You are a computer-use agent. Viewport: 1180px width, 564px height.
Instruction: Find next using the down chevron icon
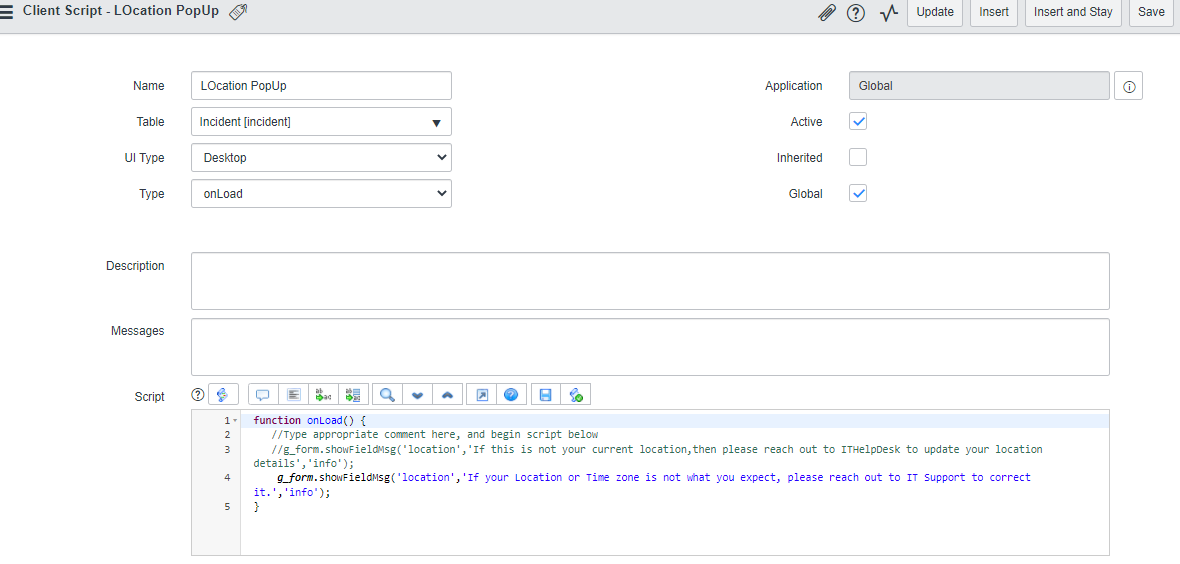418,394
